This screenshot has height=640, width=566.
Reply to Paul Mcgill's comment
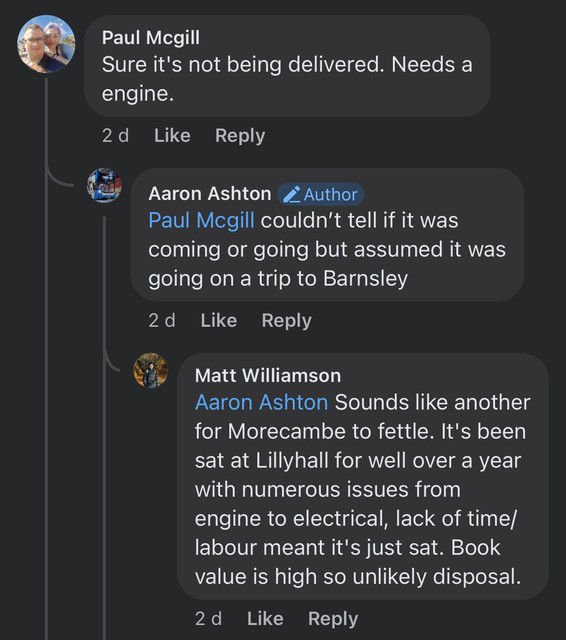pyautogui.click(x=240, y=136)
